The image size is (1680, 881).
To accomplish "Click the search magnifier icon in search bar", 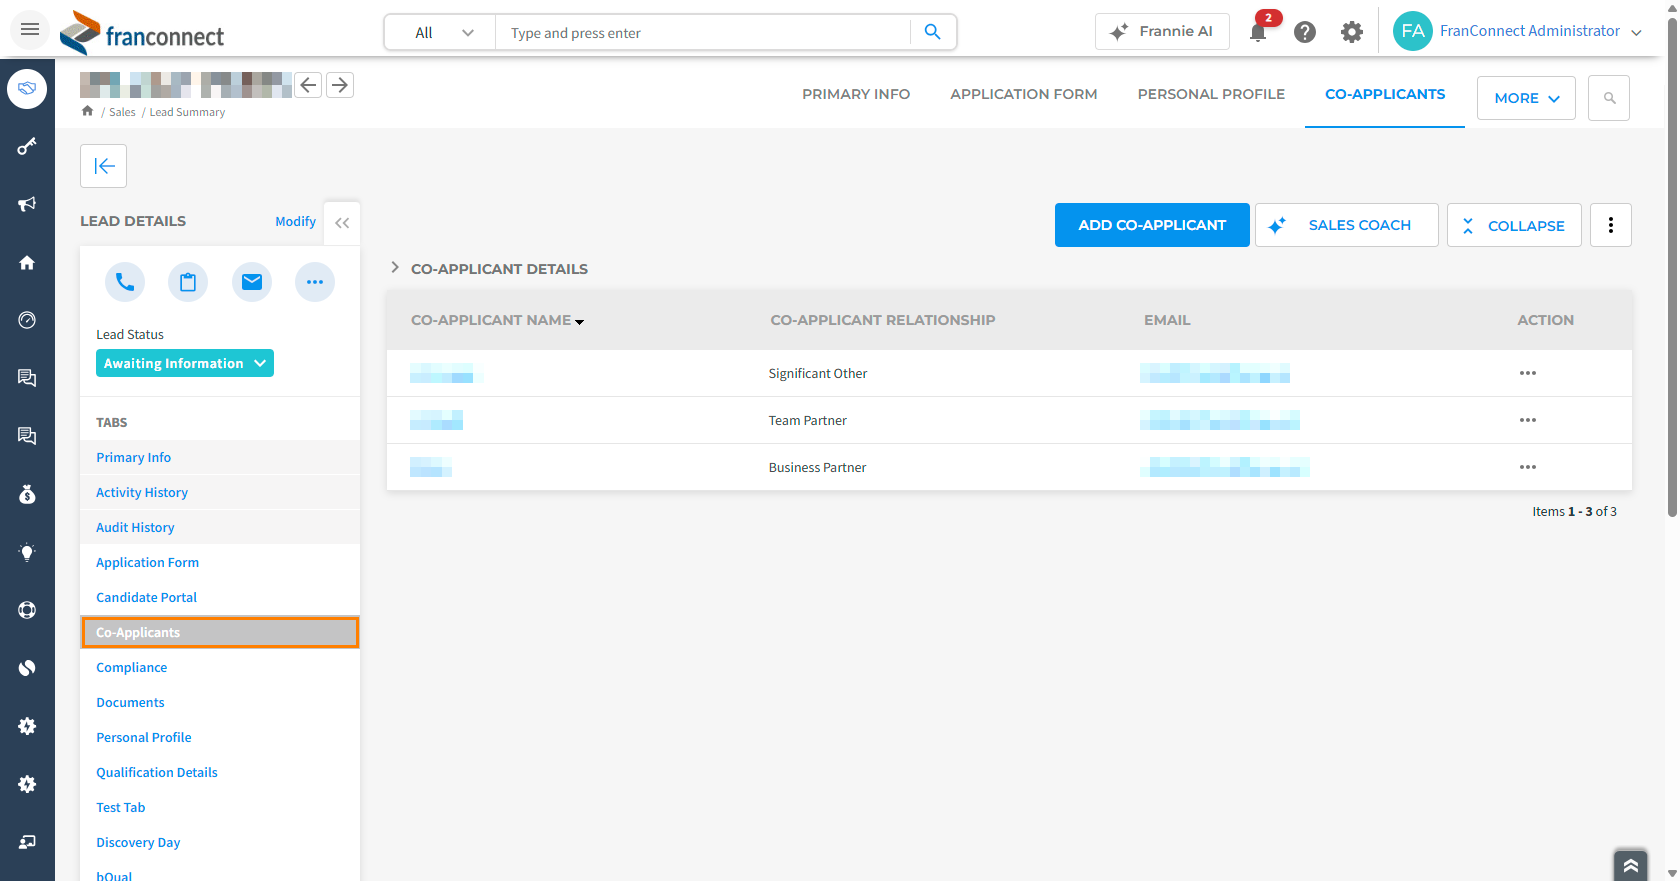I will coord(933,32).
